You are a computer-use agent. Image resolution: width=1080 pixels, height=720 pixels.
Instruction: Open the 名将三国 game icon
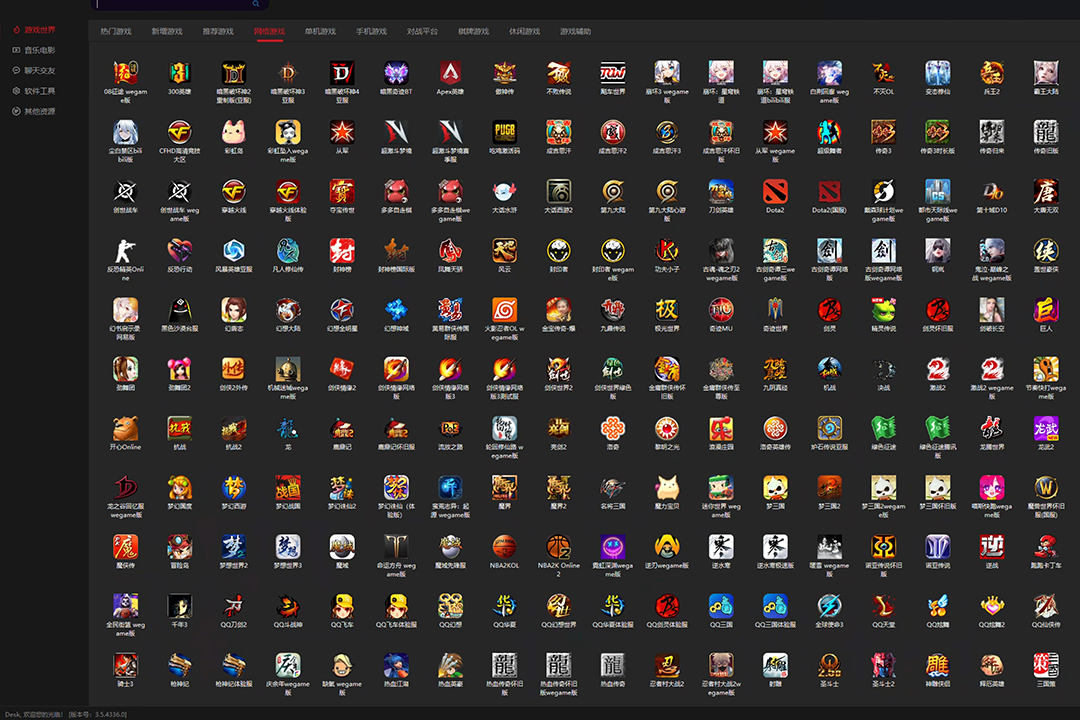pyautogui.click(x=613, y=487)
